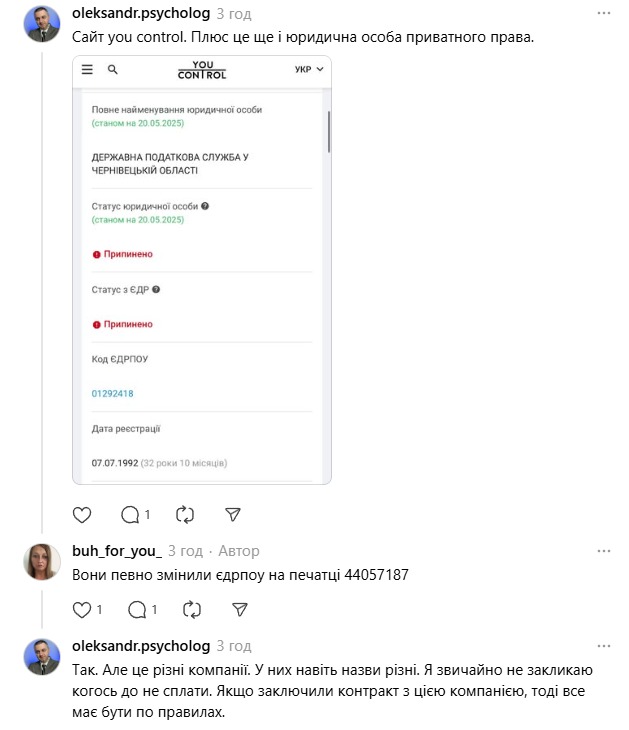Open avatar of the last oleksandr.psycholog reply
The width and height of the screenshot is (629, 730).
point(42,657)
